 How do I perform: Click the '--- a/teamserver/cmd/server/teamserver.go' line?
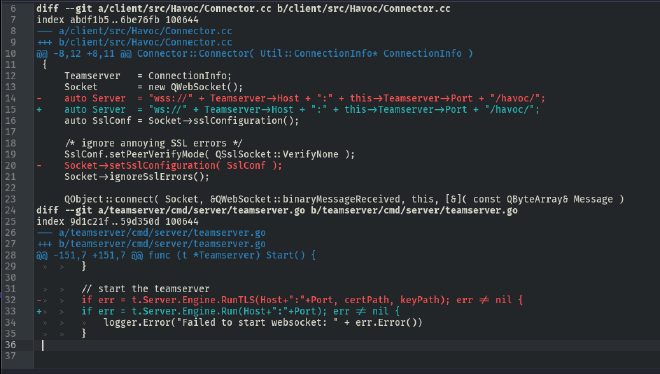click(151, 233)
